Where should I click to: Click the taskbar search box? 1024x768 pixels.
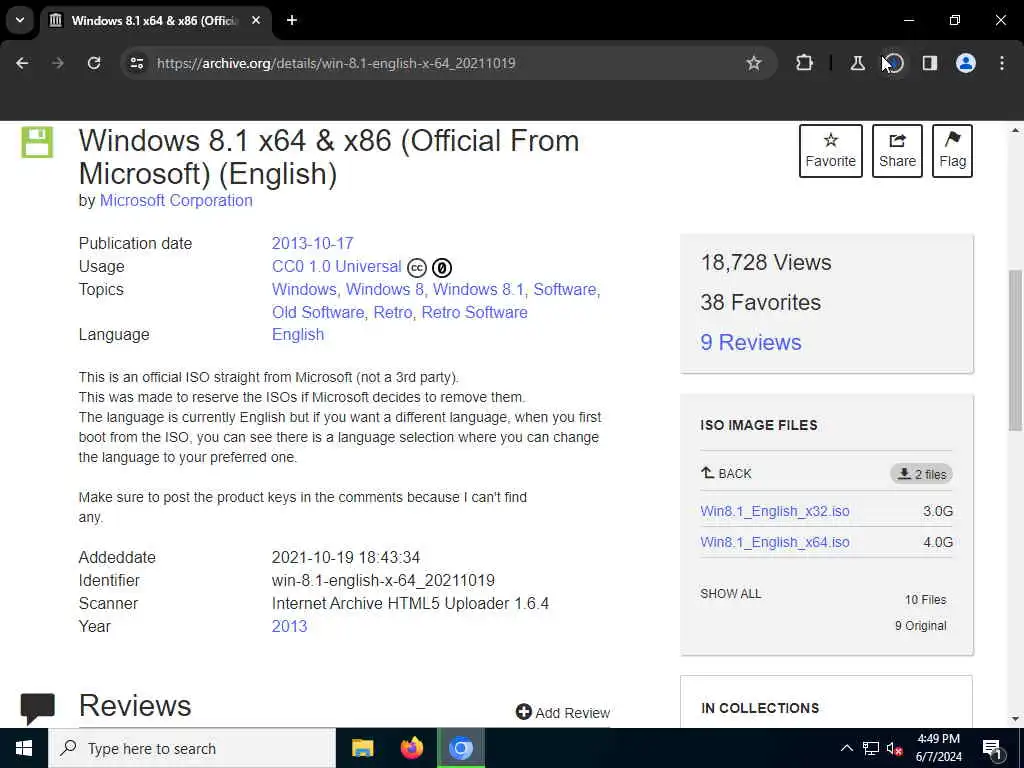(x=192, y=748)
